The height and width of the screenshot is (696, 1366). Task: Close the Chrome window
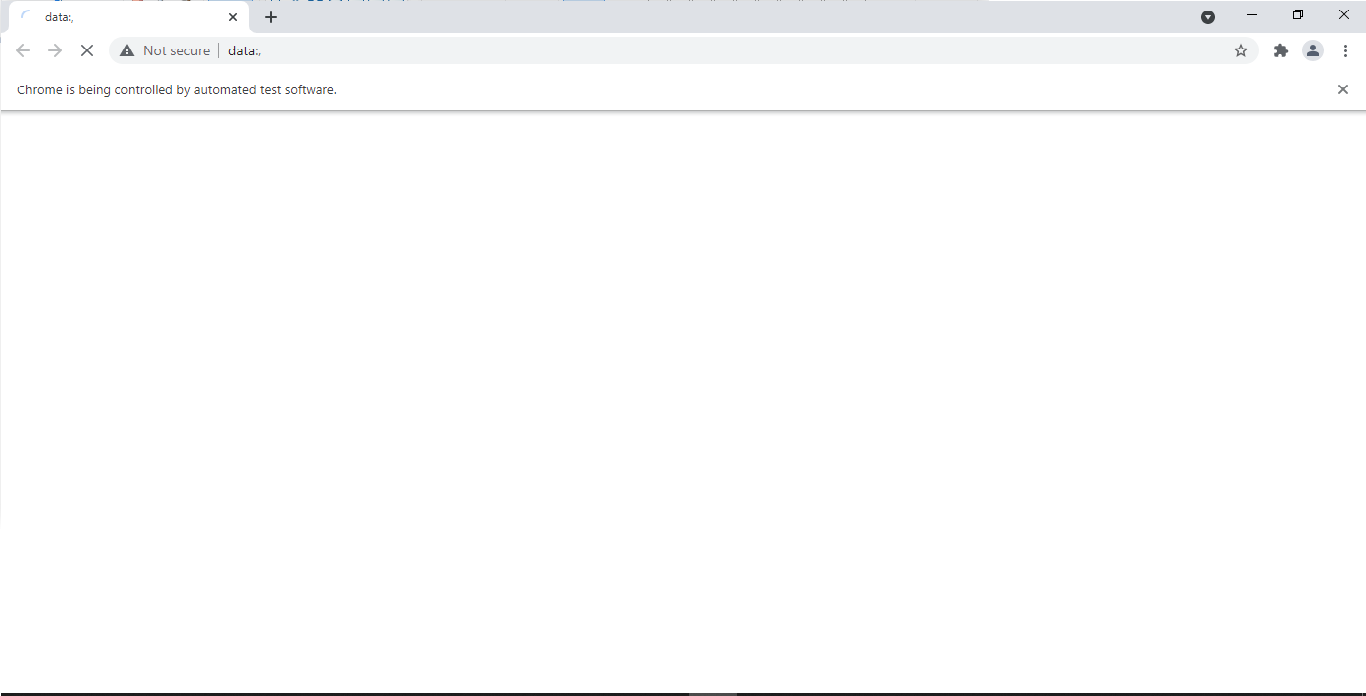pos(1344,15)
